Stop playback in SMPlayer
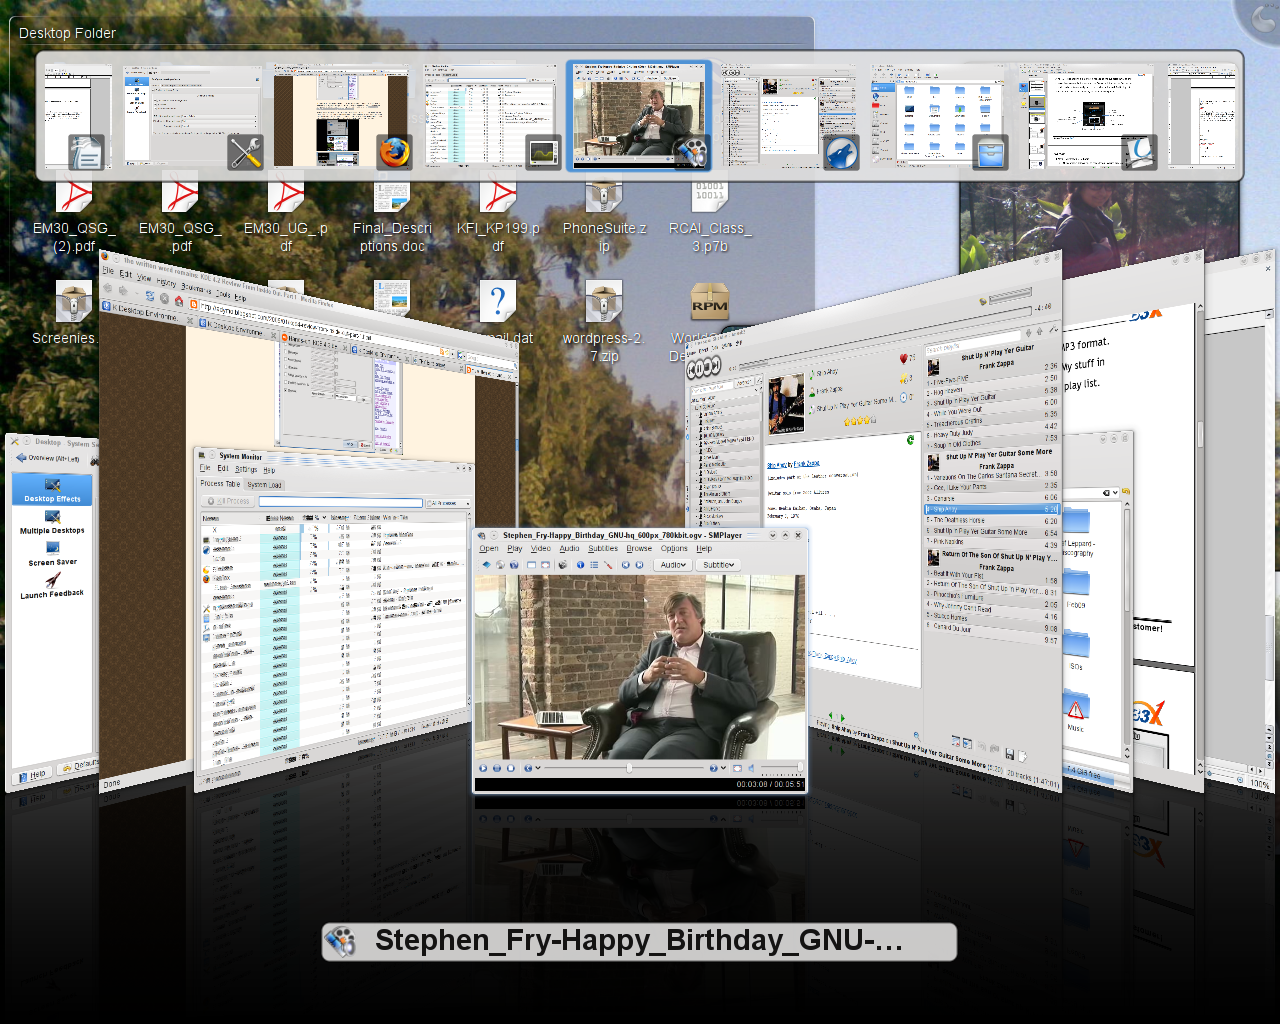This screenshot has height=1024, width=1280. coord(511,768)
